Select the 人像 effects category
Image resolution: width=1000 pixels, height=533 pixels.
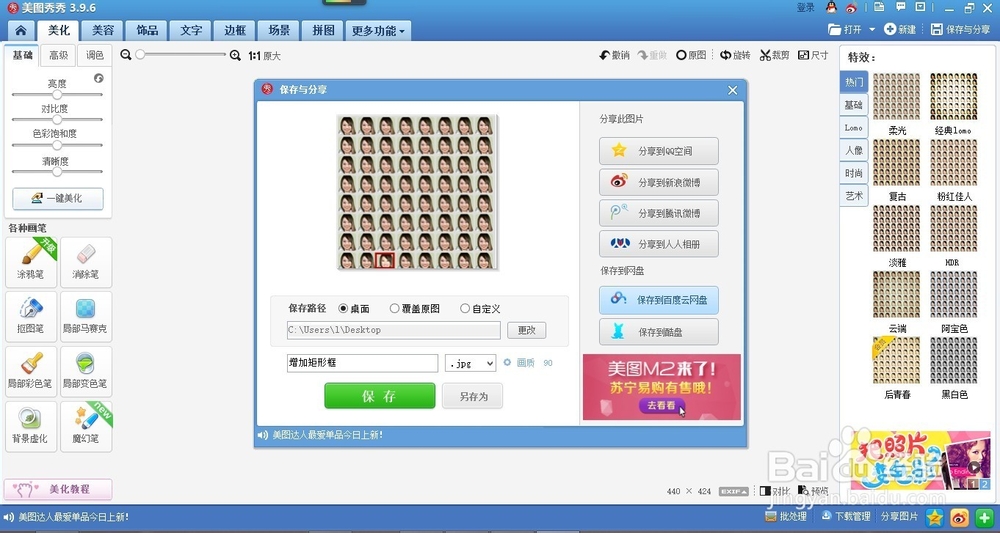tap(853, 150)
